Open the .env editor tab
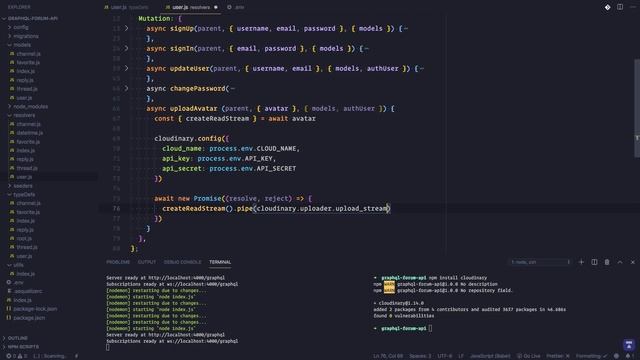 (236, 7)
